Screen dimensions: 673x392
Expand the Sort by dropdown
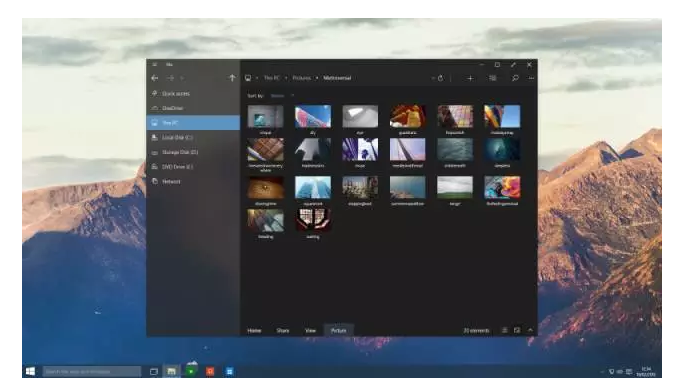pos(282,96)
